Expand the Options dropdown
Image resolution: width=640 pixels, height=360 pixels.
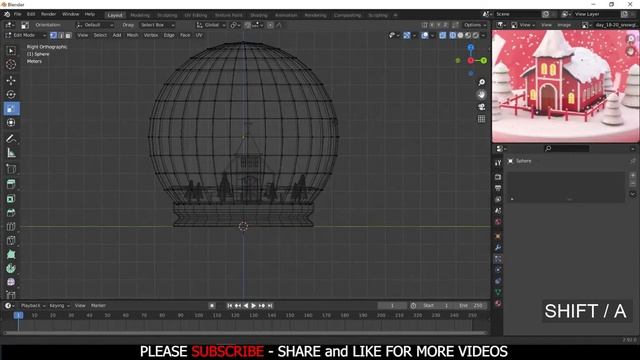pyautogui.click(x=475, y=25)
